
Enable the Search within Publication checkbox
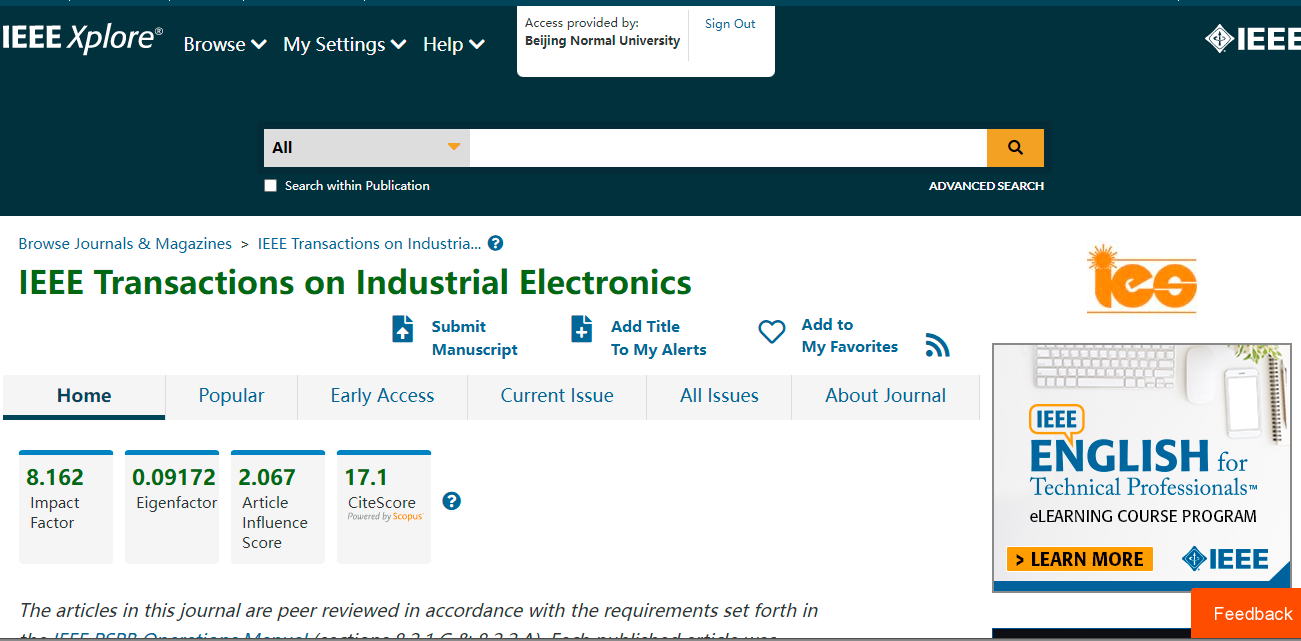[x=270, y=186]
